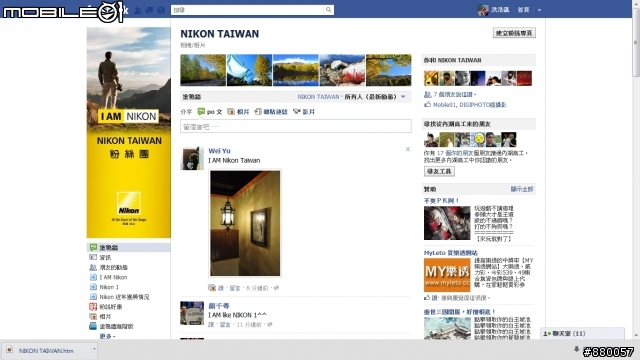Open first friend avatar who likes page

click(431, 78)
